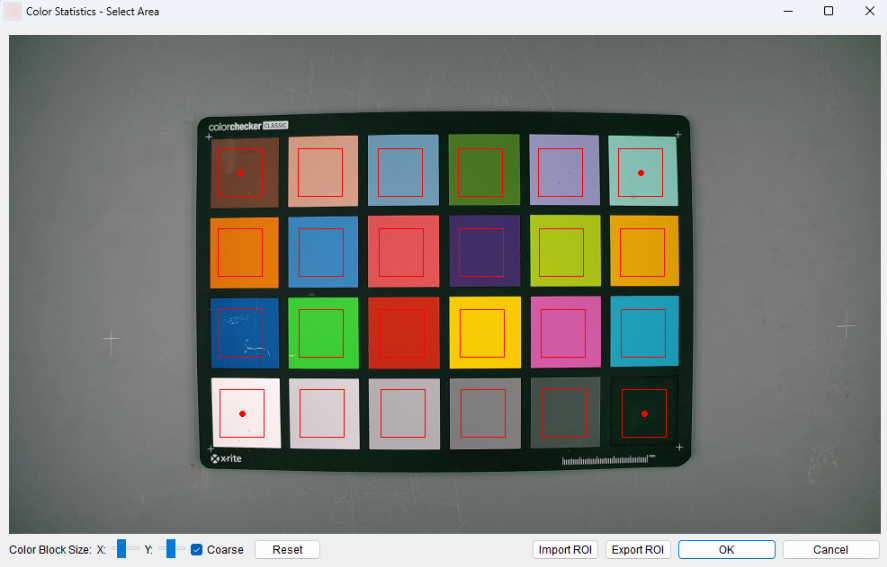This screenshot has height=567, width=887.
Task: Click the red dot on the black patch
Action: [x=644, y=413]
